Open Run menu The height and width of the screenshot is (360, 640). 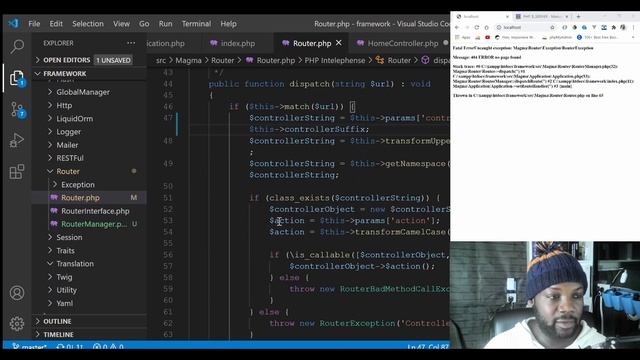[x=165, y=24]
